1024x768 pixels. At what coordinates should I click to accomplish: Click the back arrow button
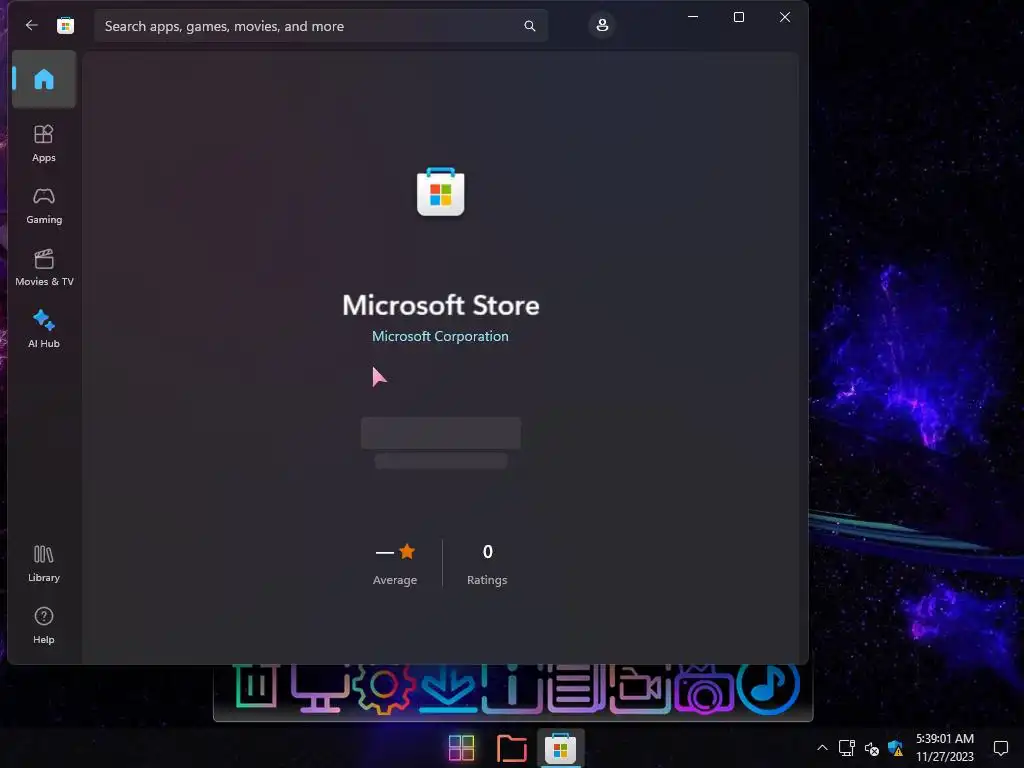pos(31,25)
